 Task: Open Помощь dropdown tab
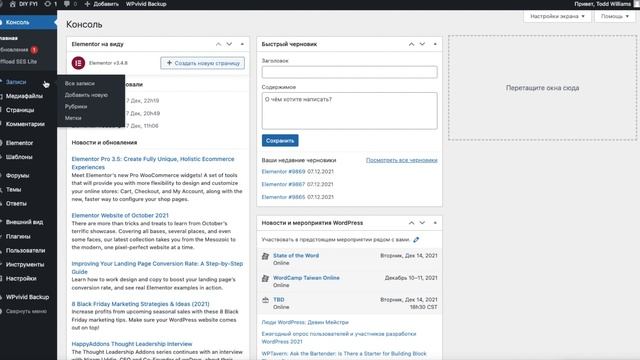tap(615, 16)
